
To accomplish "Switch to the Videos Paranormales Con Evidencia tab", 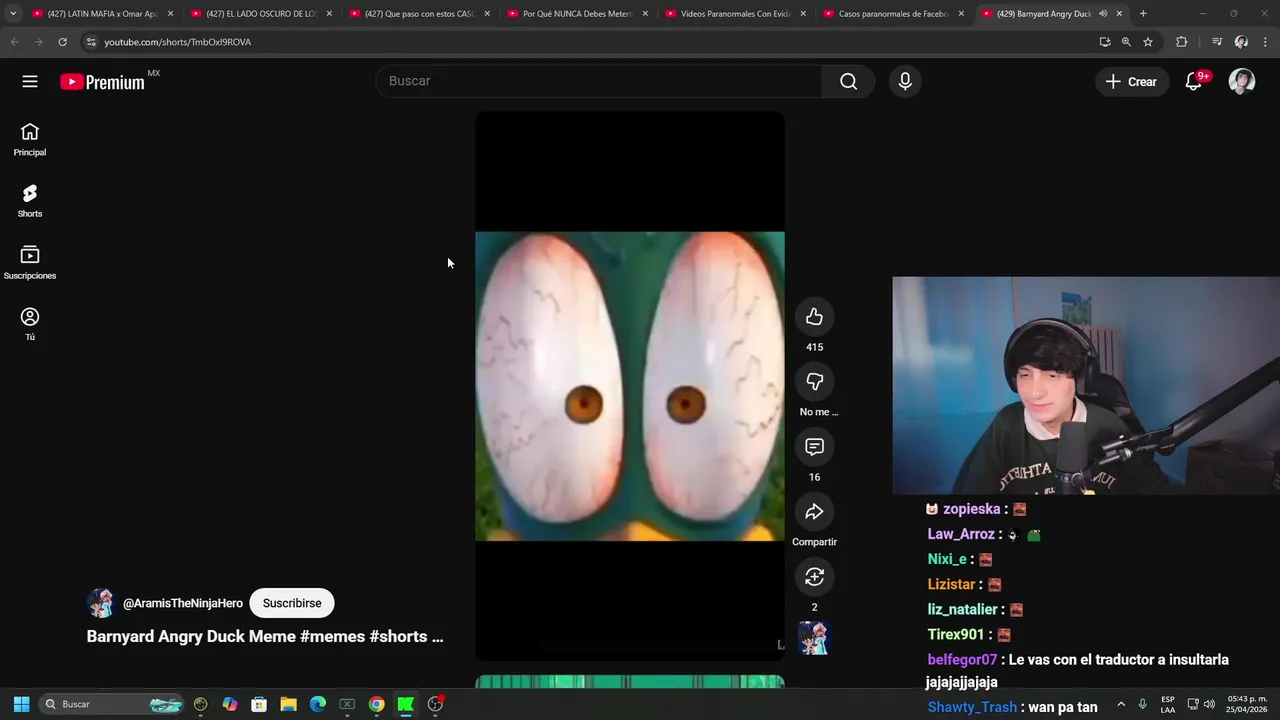I will [736, 14].
